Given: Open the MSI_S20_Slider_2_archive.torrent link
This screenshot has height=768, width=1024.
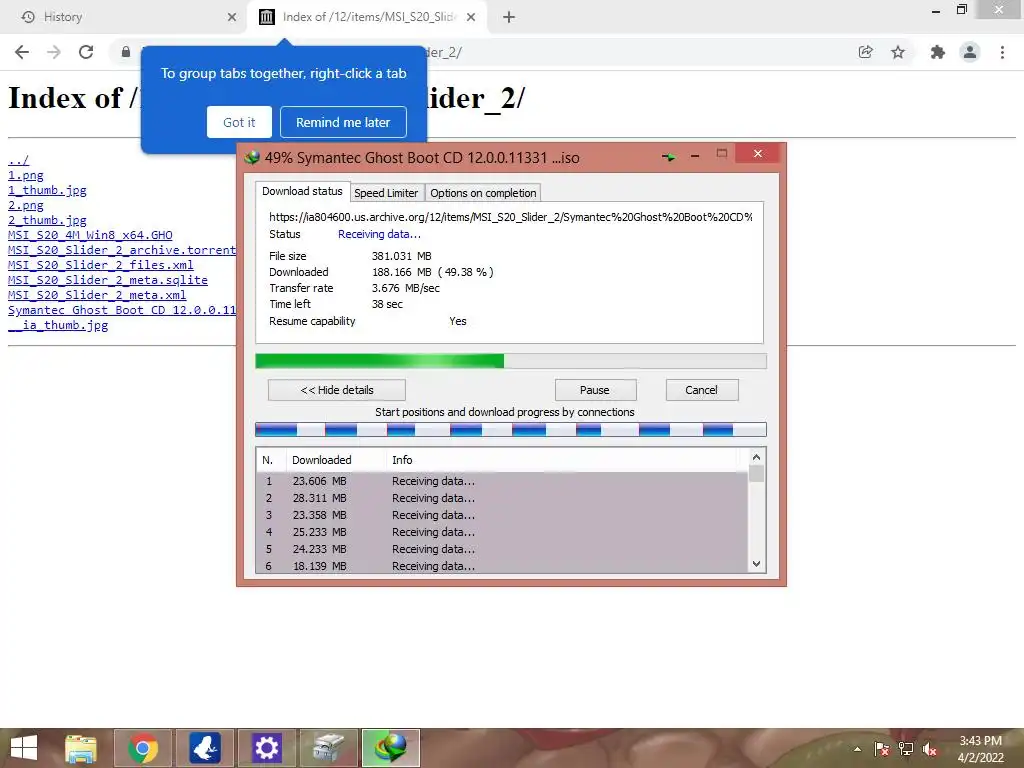Looking at the screenshot, I should click(122, 250).
